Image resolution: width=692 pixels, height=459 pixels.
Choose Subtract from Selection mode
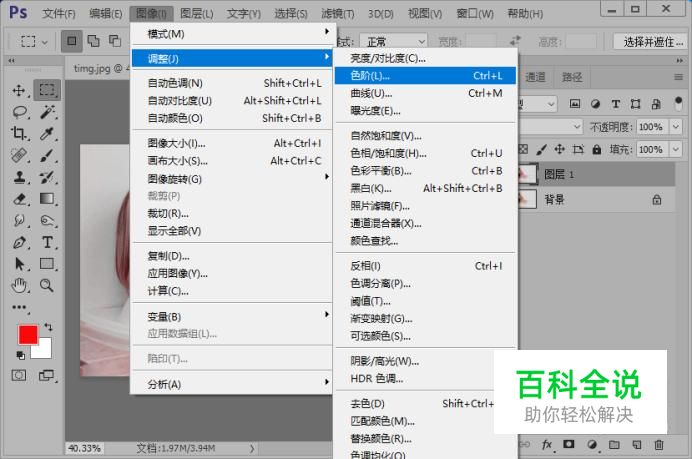[x=115, y=41]
